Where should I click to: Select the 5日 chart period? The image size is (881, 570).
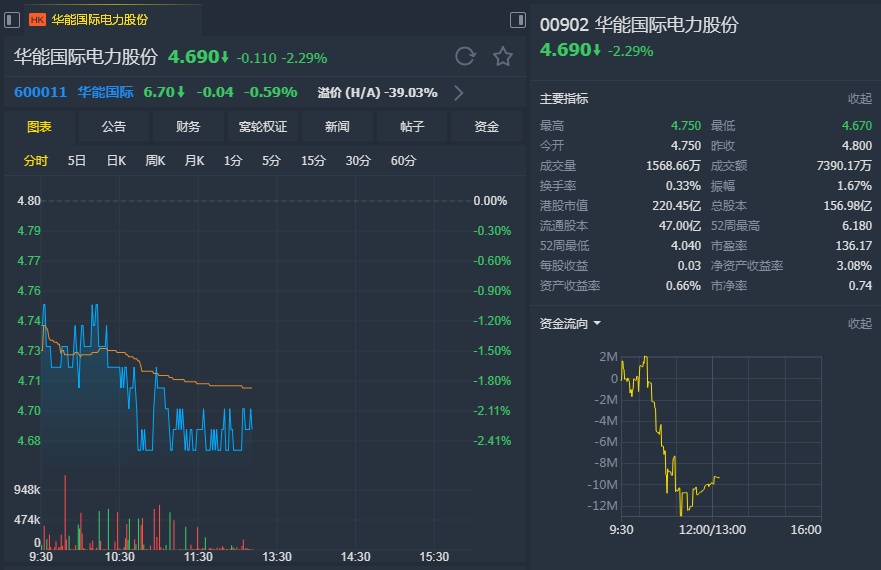click(x=76, y=161)
